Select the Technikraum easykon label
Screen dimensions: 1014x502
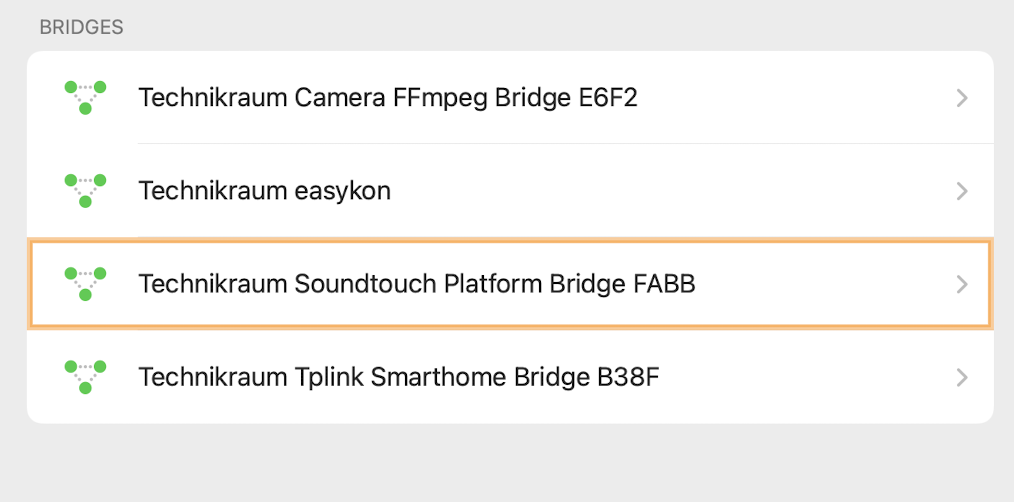tap(264, 191)
